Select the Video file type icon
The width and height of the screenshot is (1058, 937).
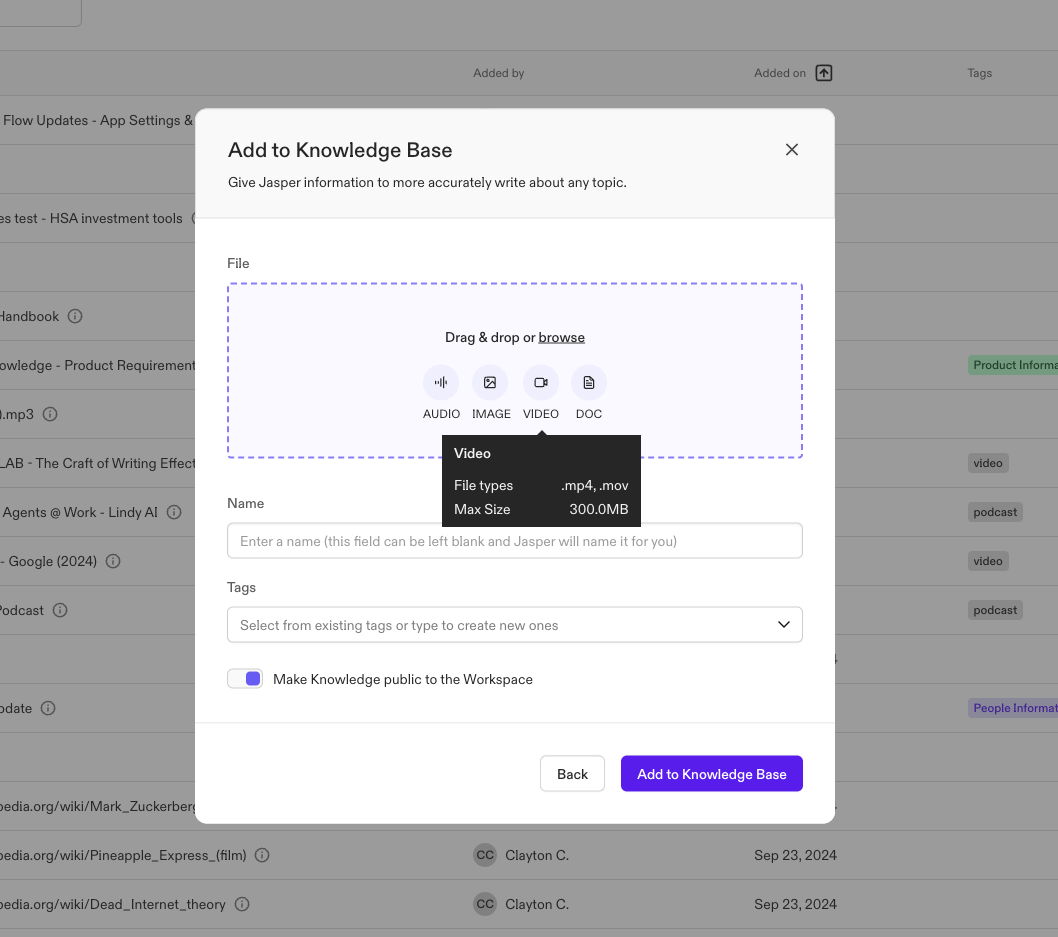coord(541,383)
